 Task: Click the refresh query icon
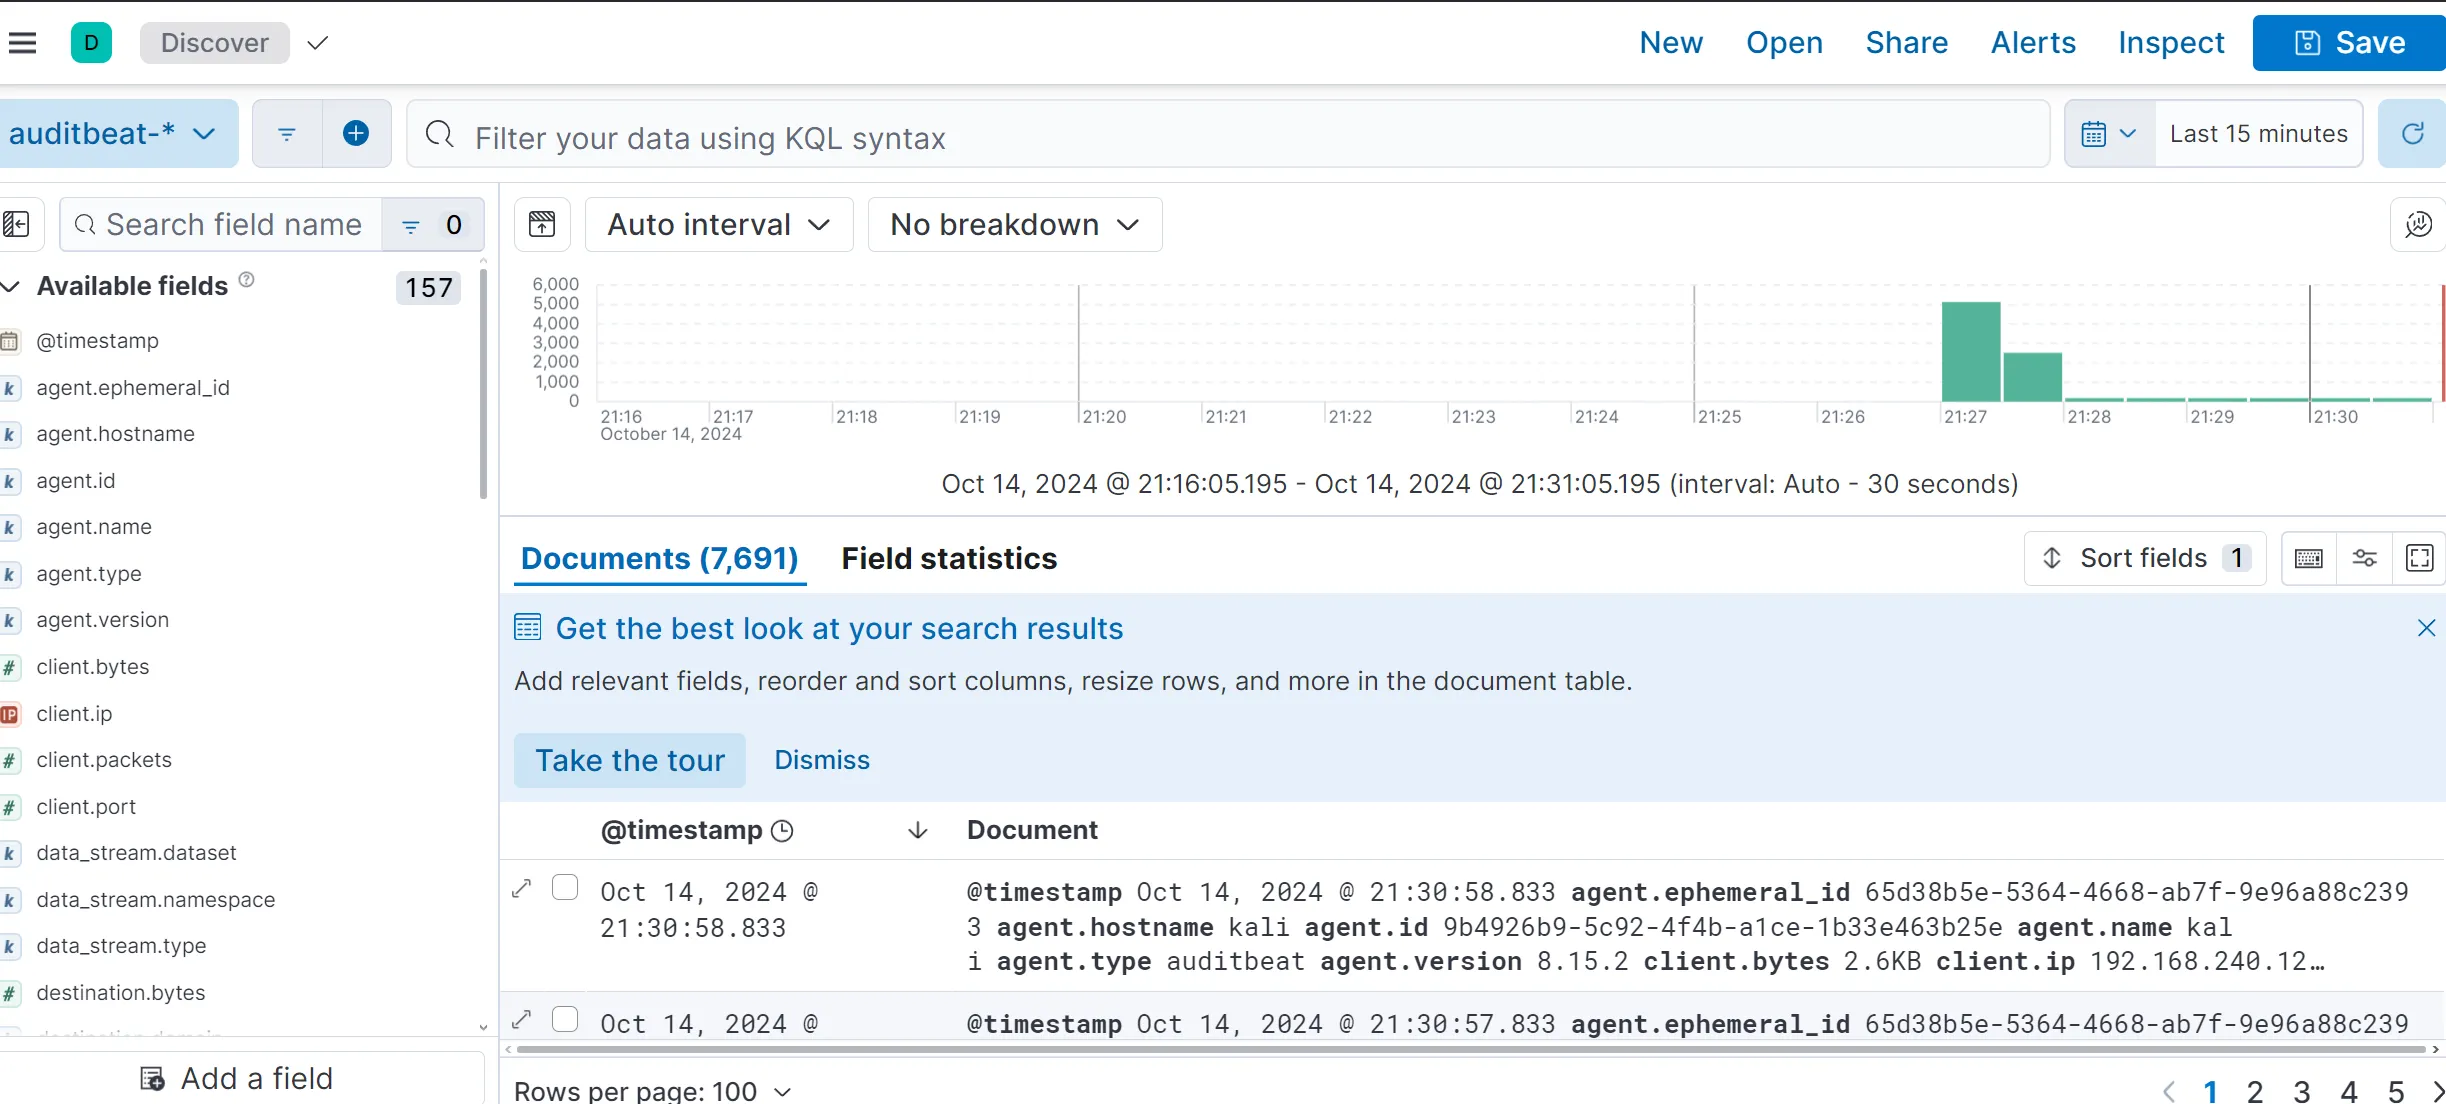tap(2412, 133)
